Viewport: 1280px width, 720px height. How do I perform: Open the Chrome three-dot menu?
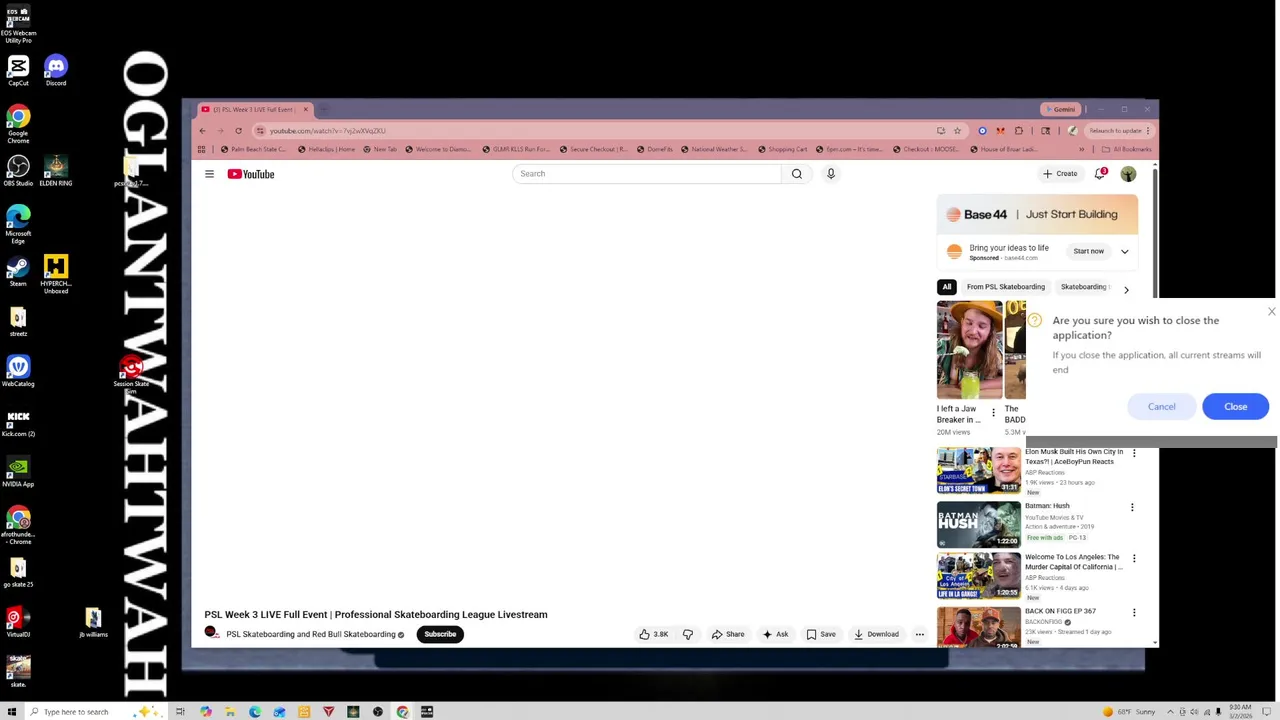pyautogui.click(x=1149, y=131)
